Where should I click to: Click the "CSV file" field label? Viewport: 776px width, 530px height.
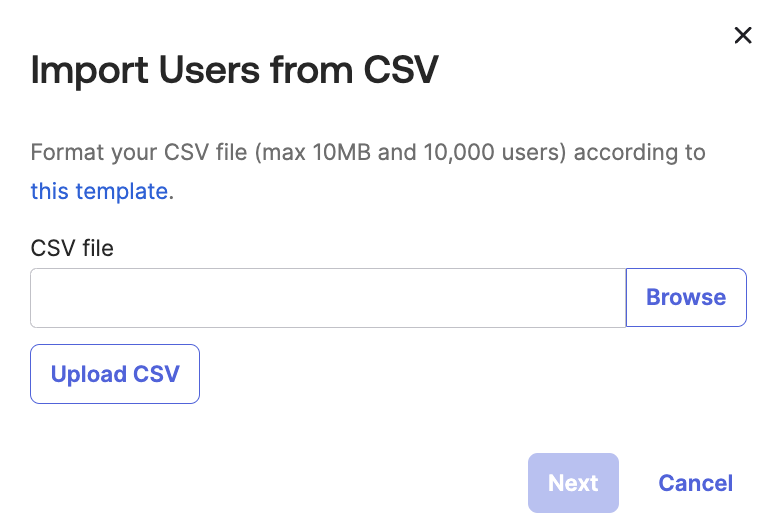pyautogui.click(x=72, y=247)
